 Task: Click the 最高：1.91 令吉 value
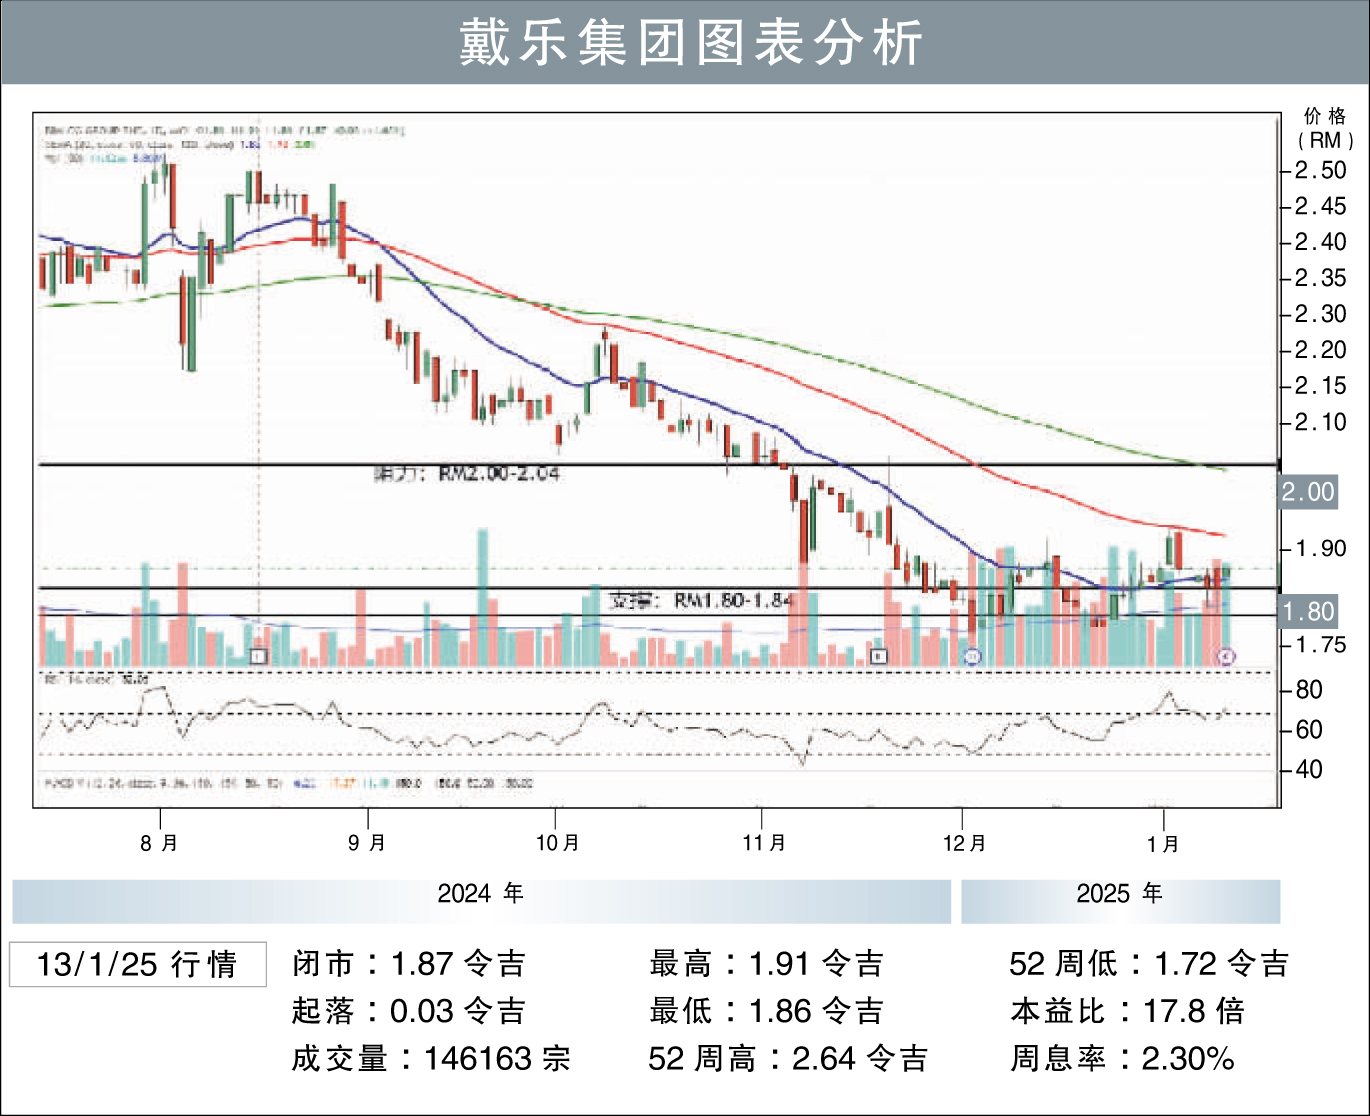point(767,964)
